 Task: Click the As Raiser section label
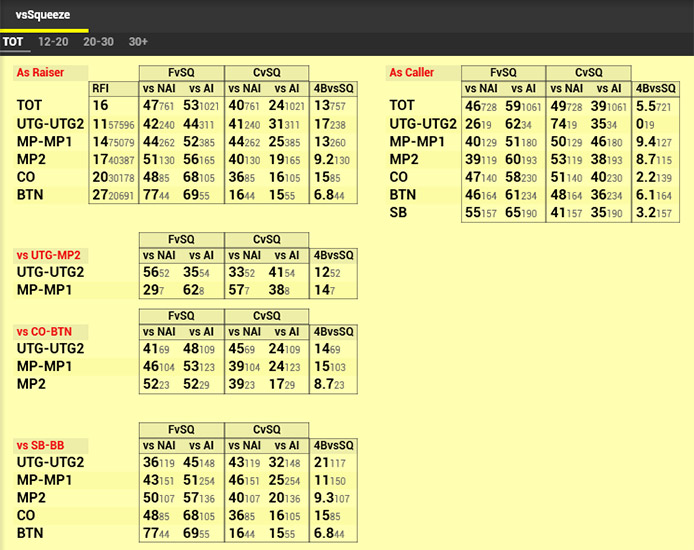(39, 73)
